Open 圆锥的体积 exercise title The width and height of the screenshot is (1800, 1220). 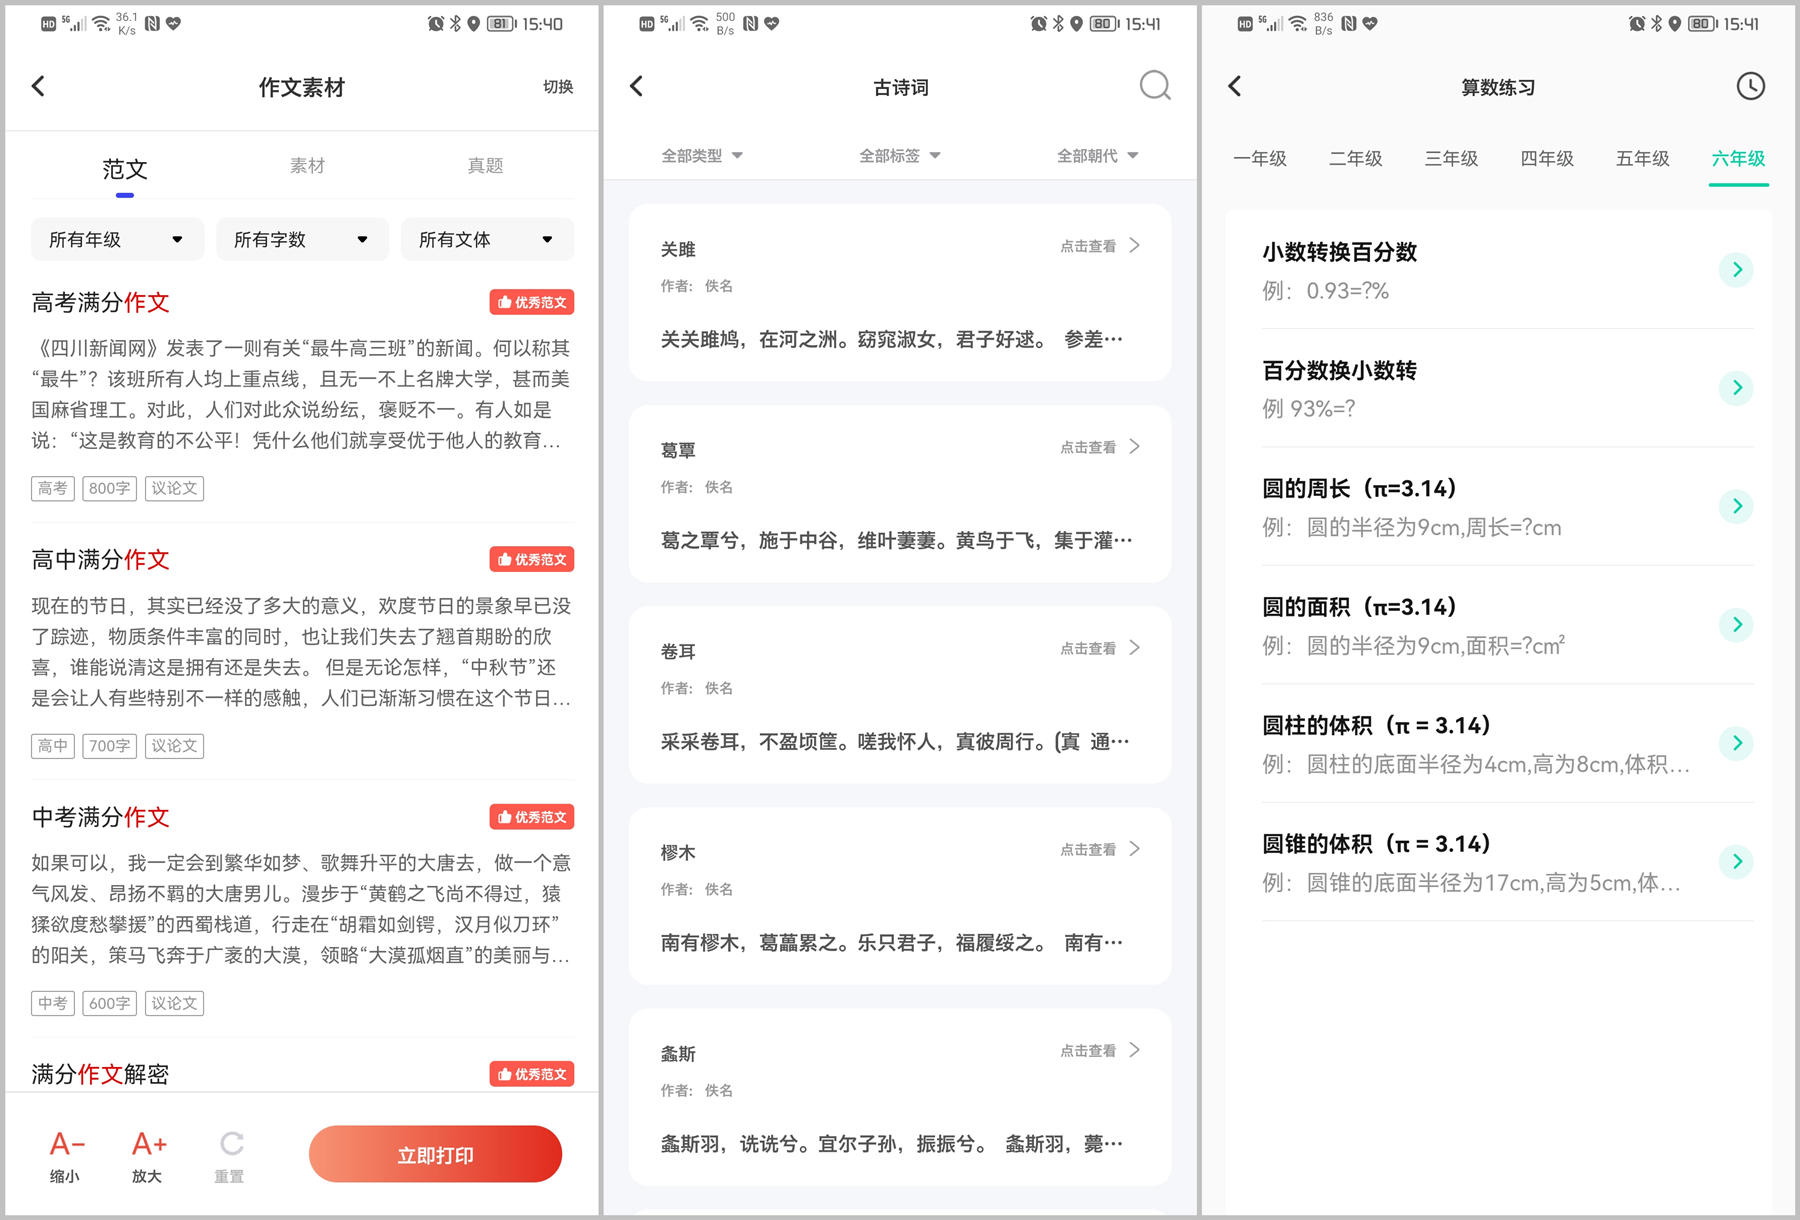1377,844
